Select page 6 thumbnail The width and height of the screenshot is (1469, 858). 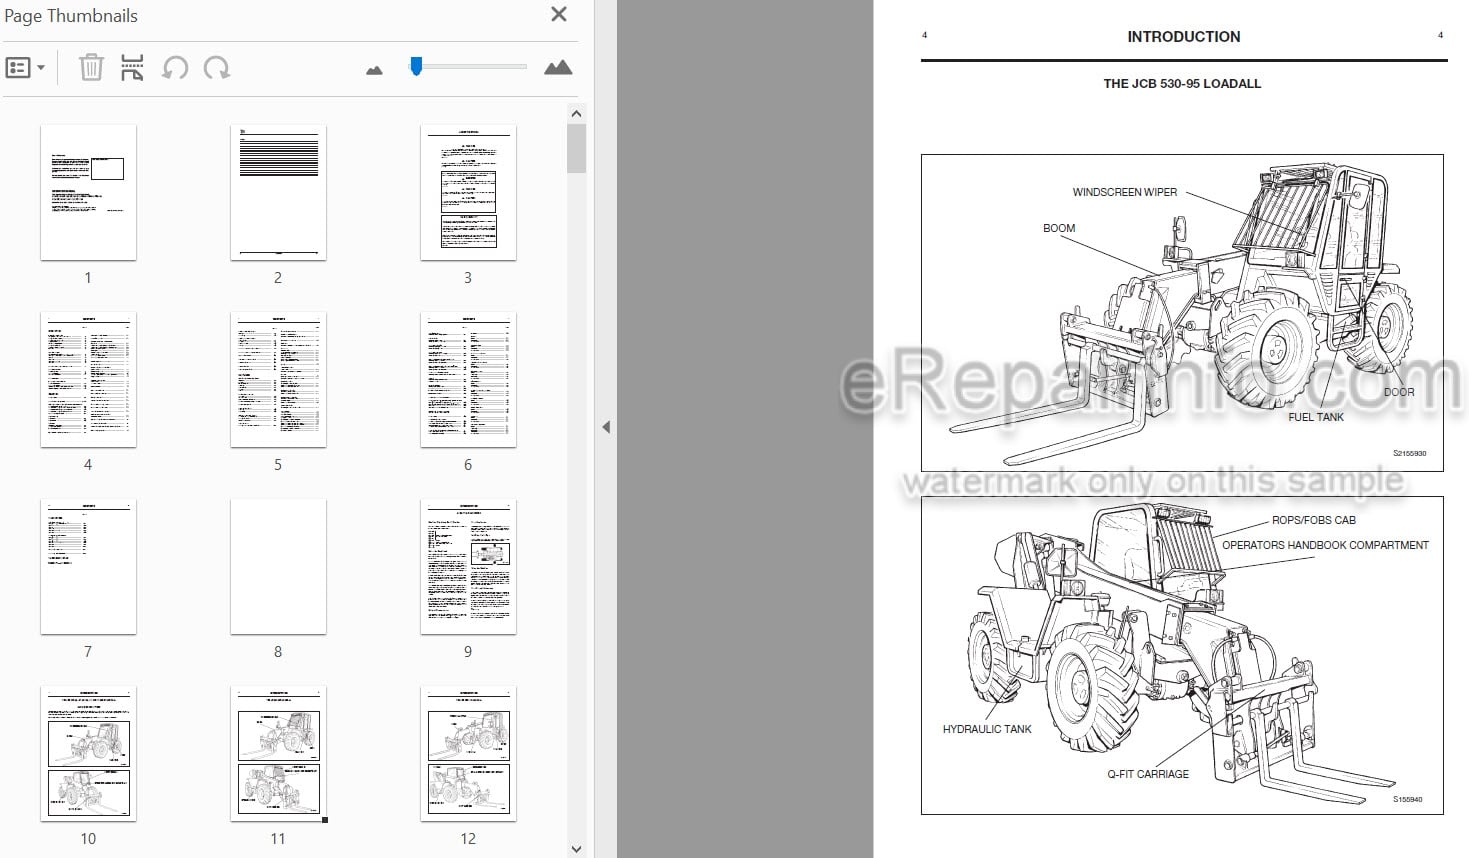[468, 379]
